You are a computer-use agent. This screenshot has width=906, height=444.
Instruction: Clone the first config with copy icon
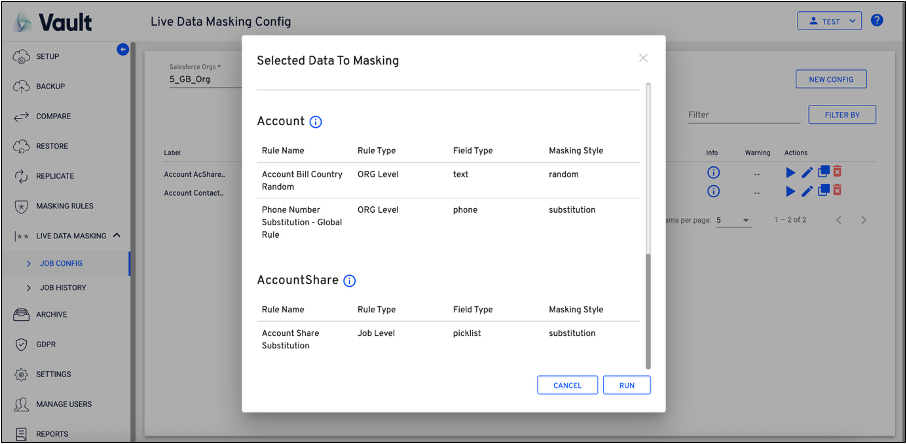(823, 173)
